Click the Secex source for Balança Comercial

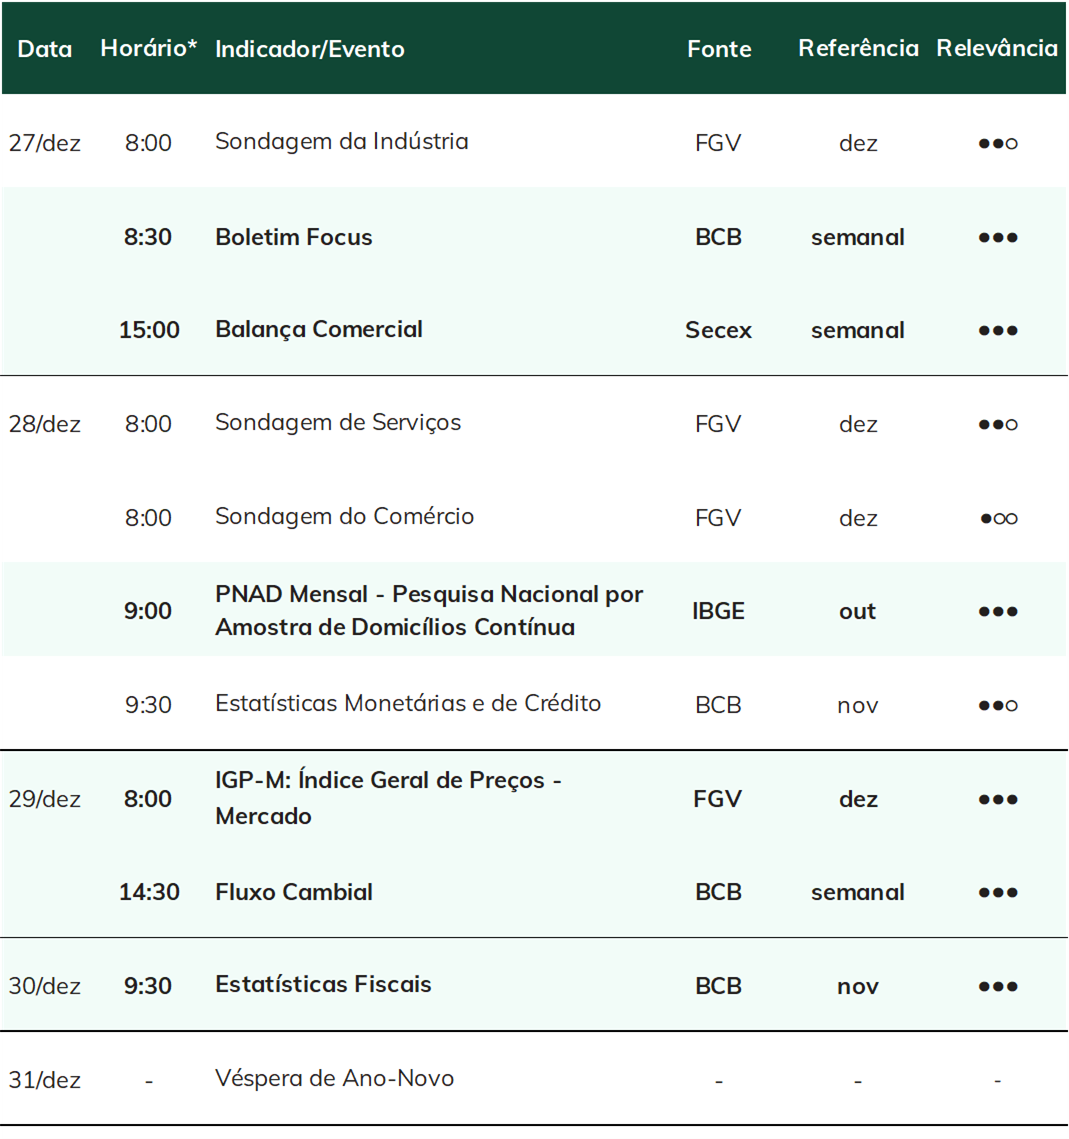[718, 331]
